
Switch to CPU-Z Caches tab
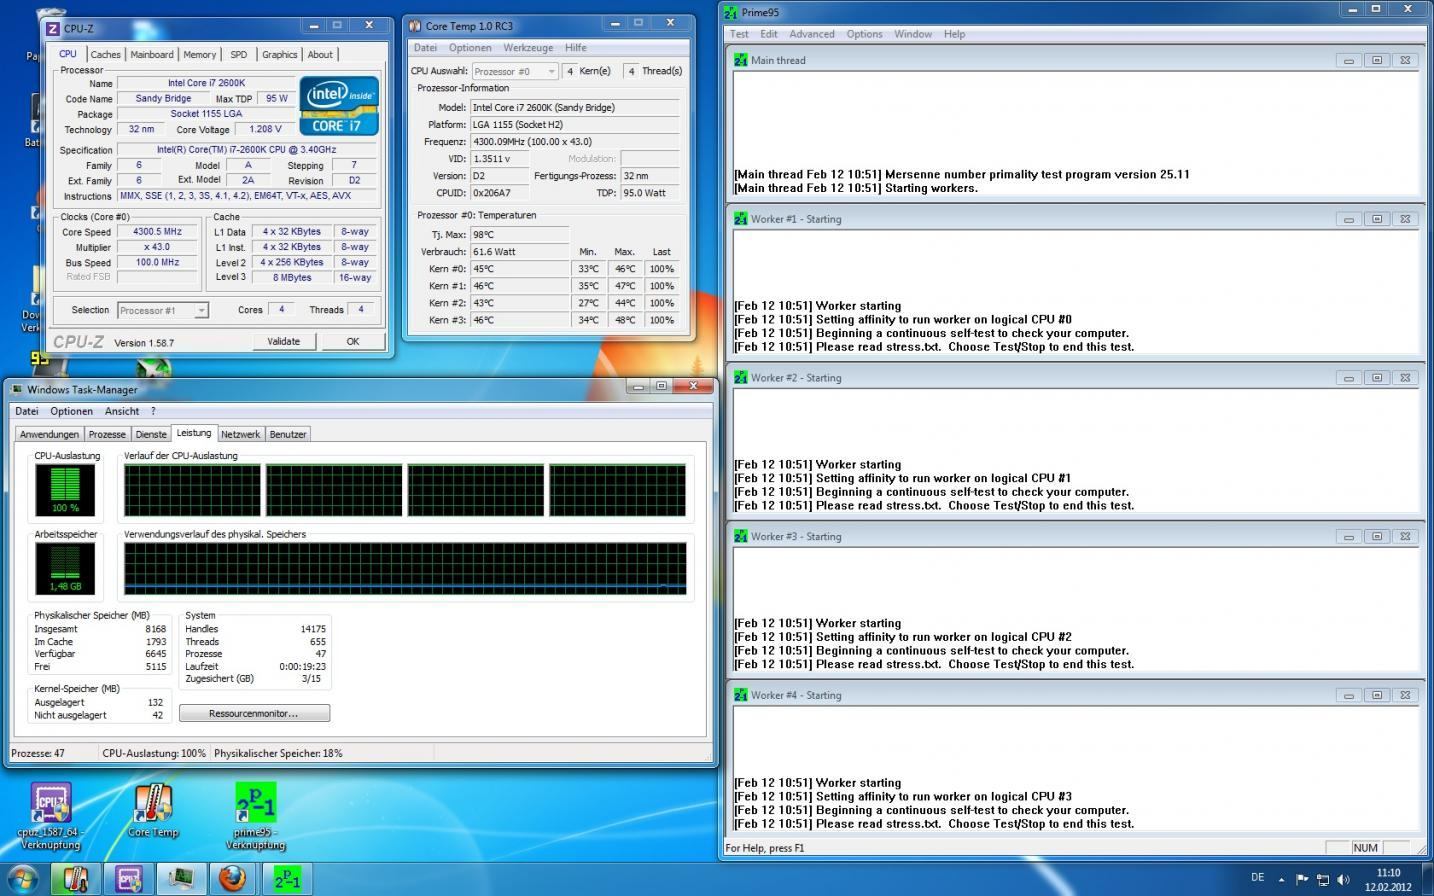point(105,55)
